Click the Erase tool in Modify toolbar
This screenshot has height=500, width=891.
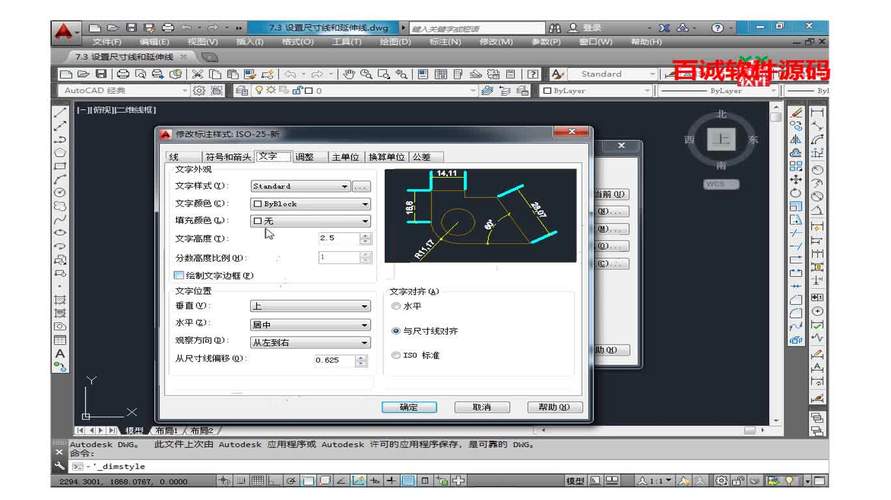click(x=796, y=112)
